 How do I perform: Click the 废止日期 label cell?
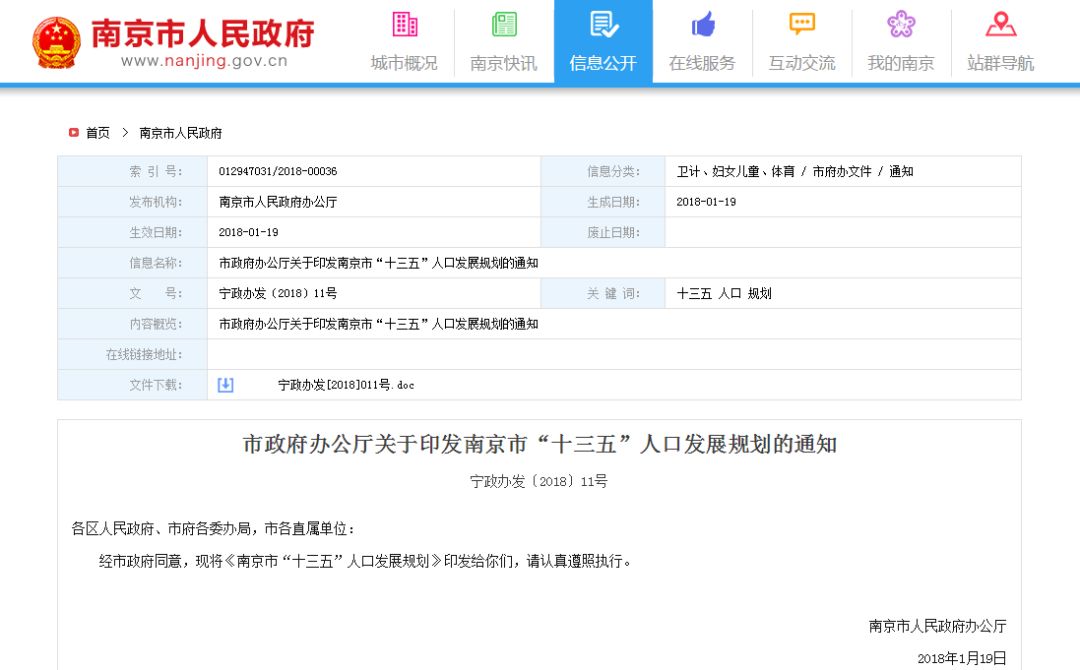603,232
